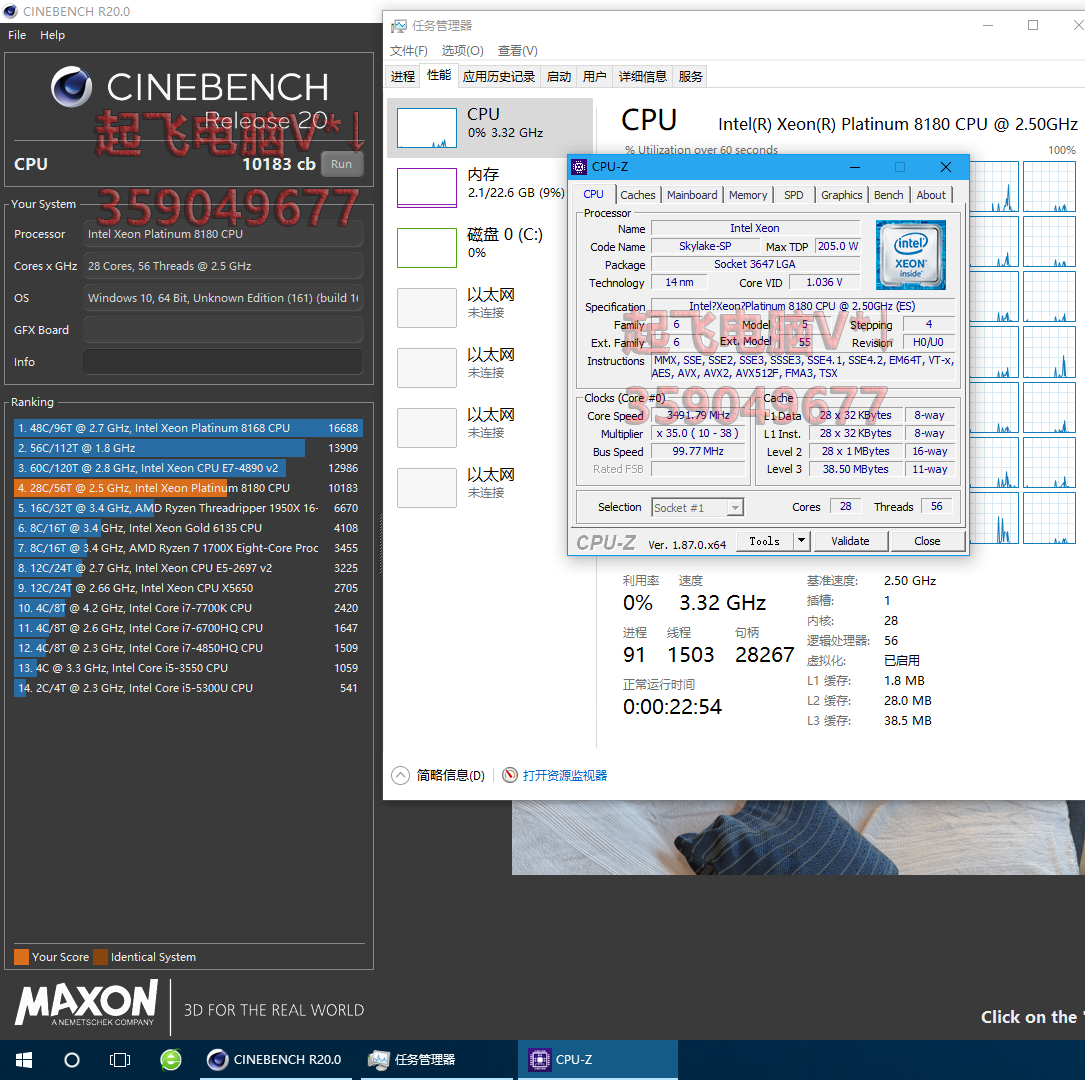Viewport: 1085px width, 1080px height.
Task: Open the About tab in CPU-Z
Action: point(931,195)
